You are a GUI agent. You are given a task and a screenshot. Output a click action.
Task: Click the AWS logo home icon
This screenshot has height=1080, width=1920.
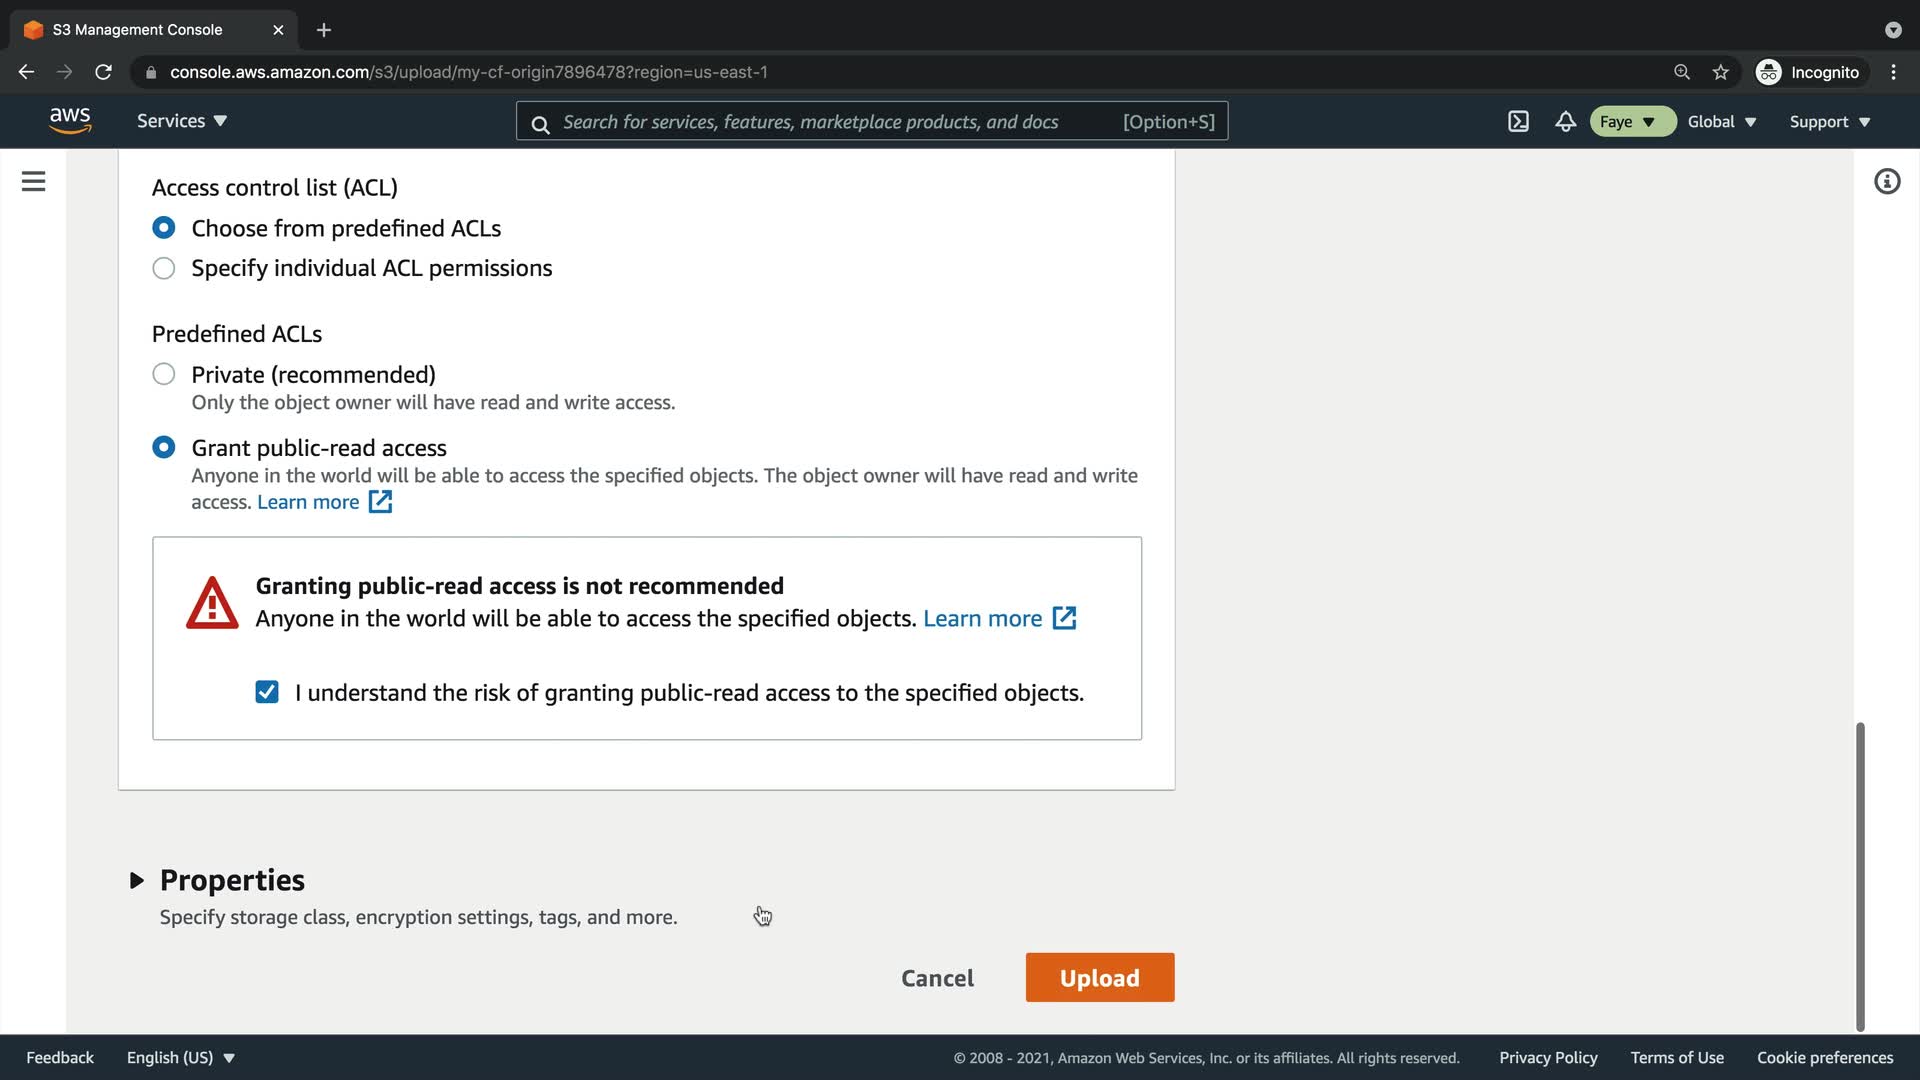coord(70,120)
